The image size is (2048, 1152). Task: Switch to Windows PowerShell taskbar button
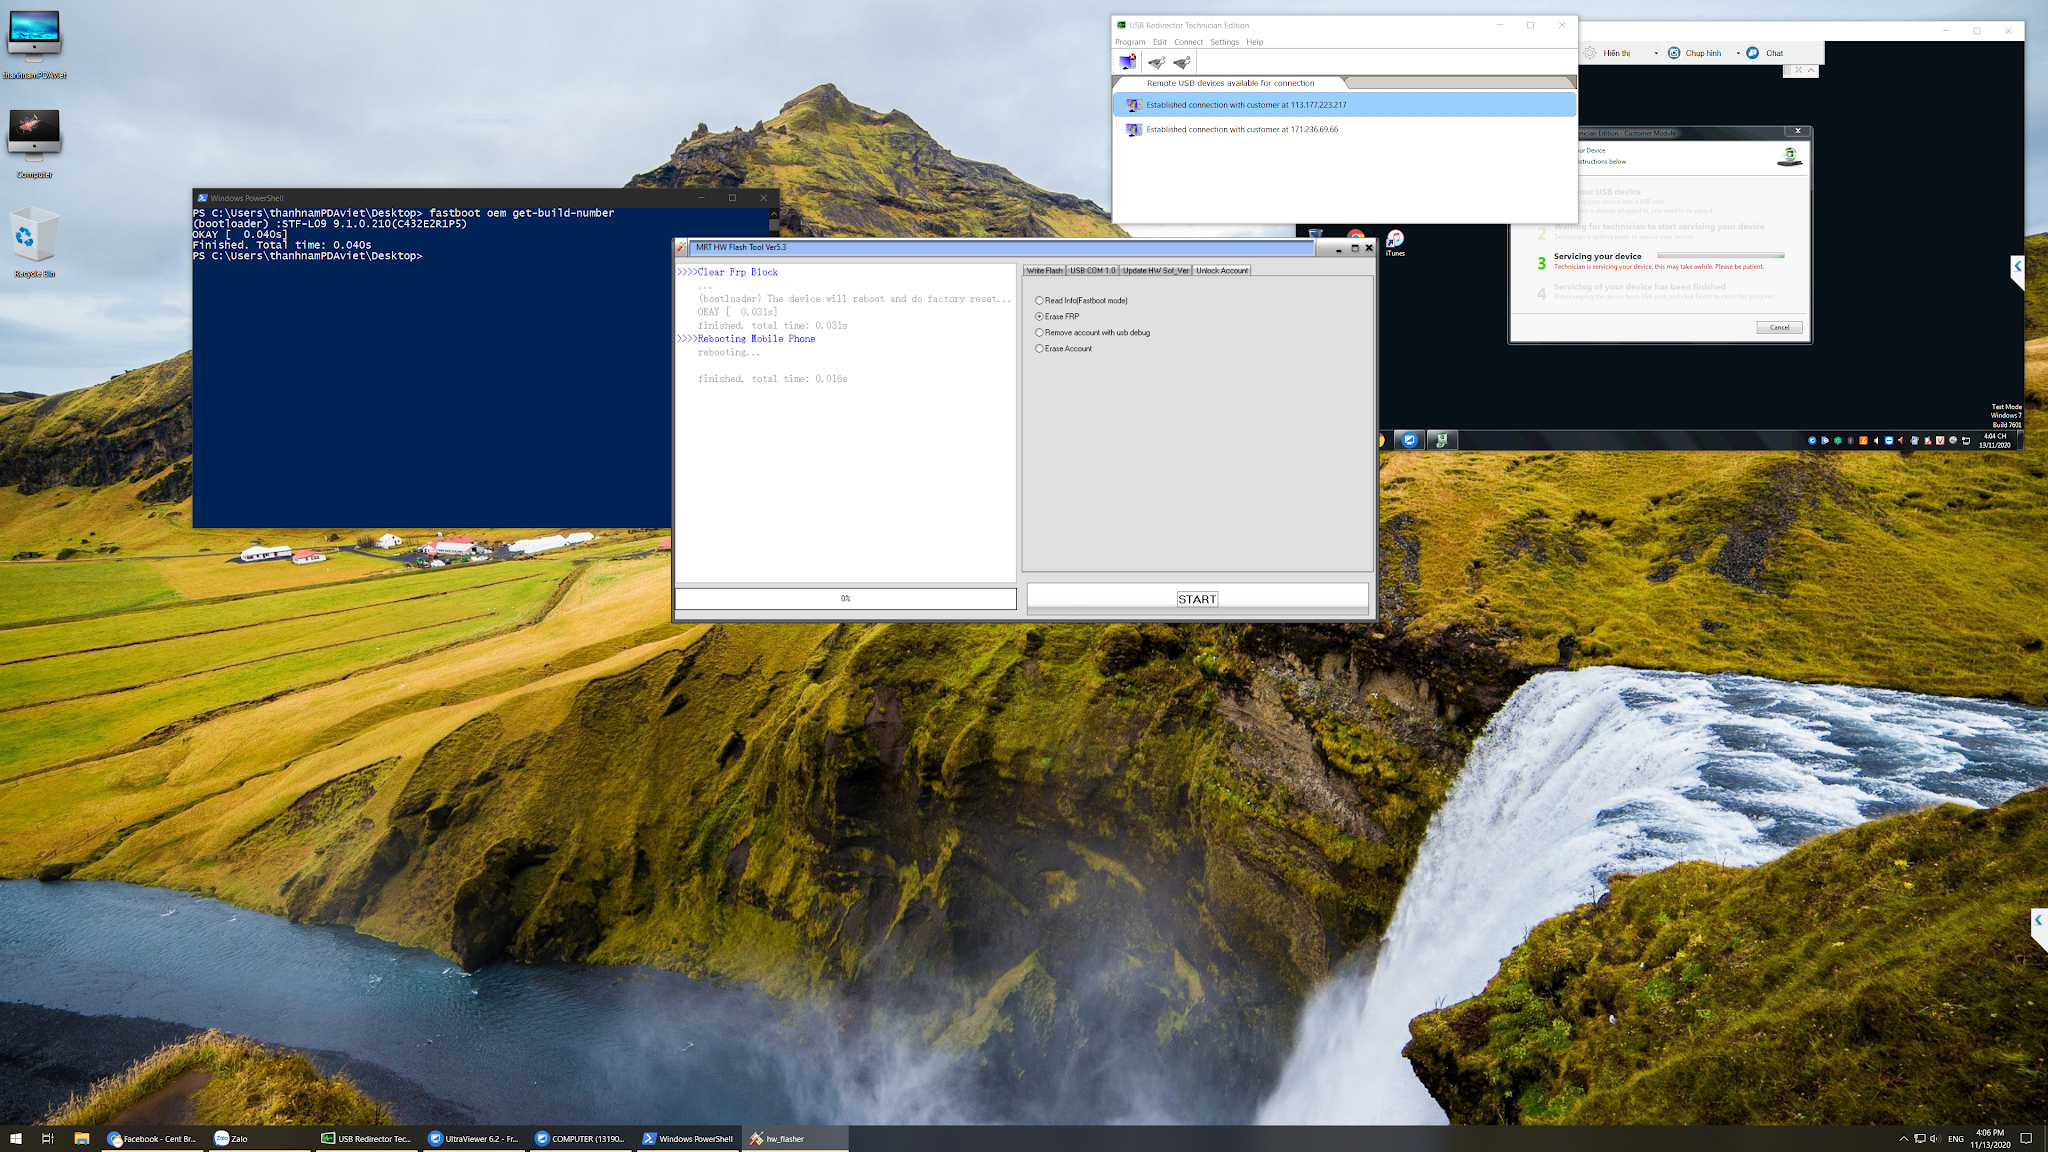click(x=688, y=1138)
